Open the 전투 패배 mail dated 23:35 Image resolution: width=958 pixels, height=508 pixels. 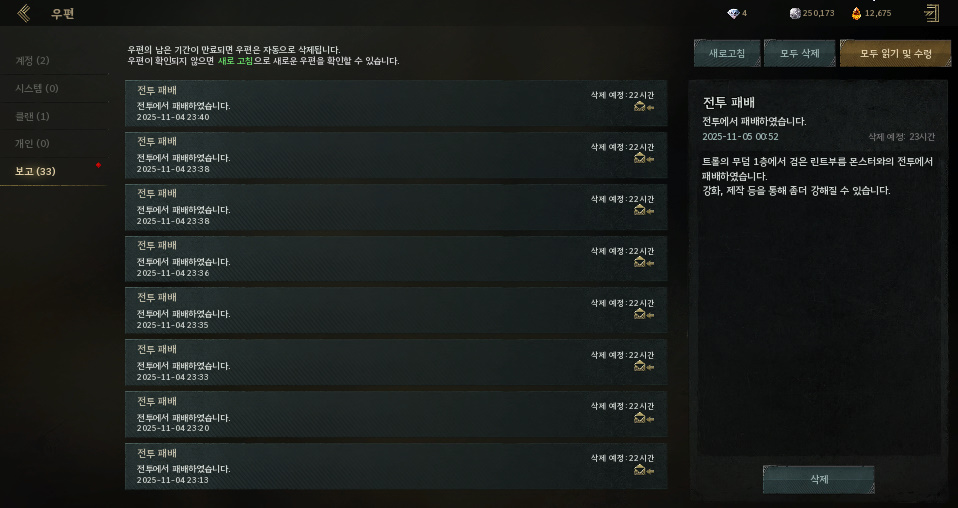pos(396,311)
